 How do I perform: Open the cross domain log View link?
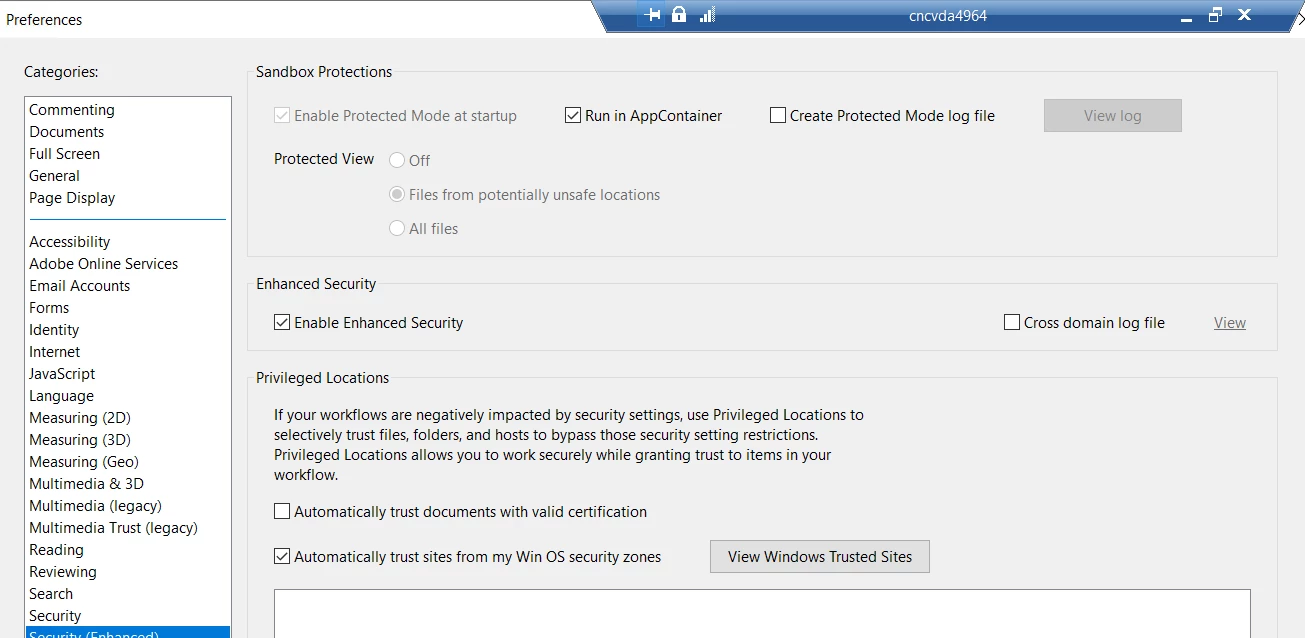point(1230,322)
